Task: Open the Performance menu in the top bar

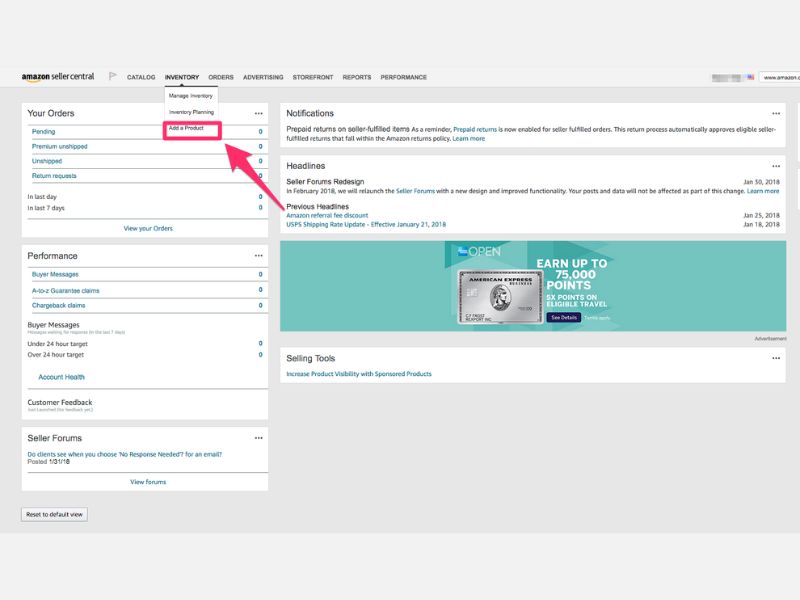Action: pyautogui.click(x=404, y=77)
